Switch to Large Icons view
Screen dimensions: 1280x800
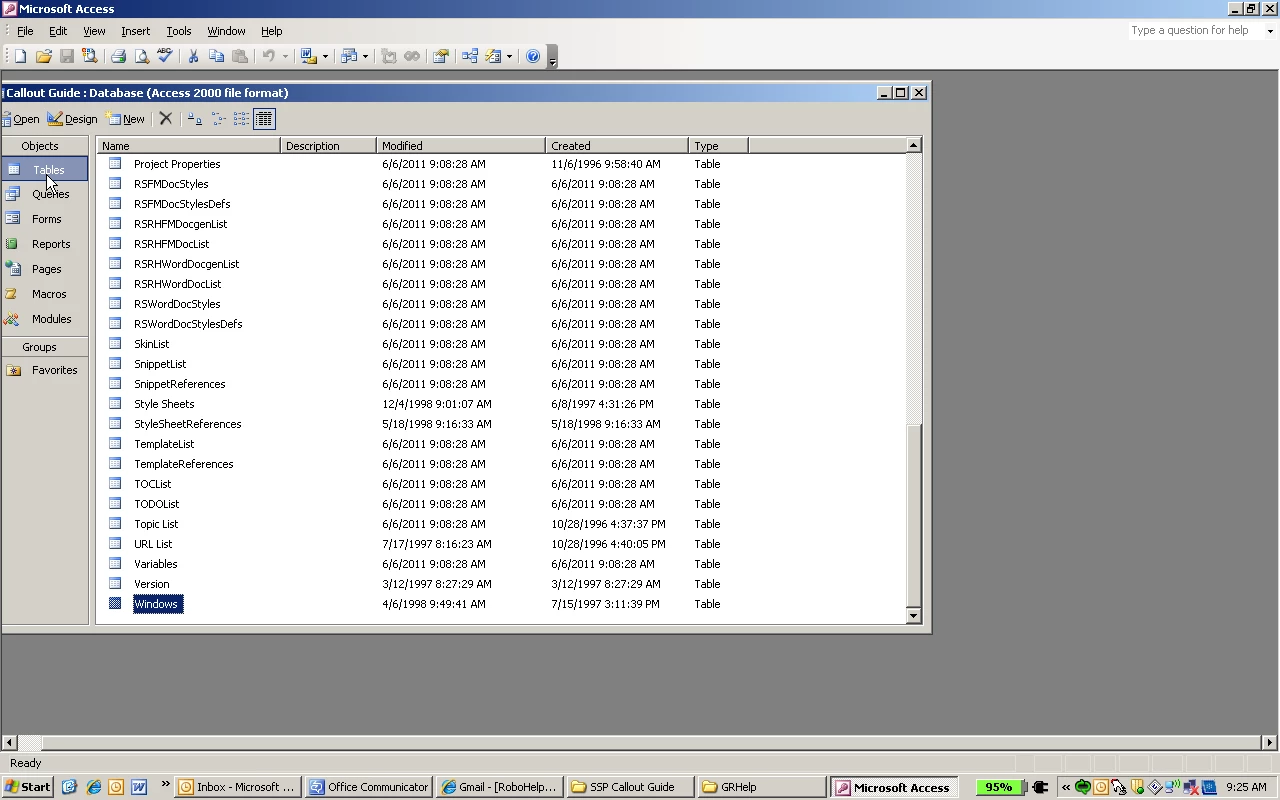pyautogui.click(x=195, y=119)
